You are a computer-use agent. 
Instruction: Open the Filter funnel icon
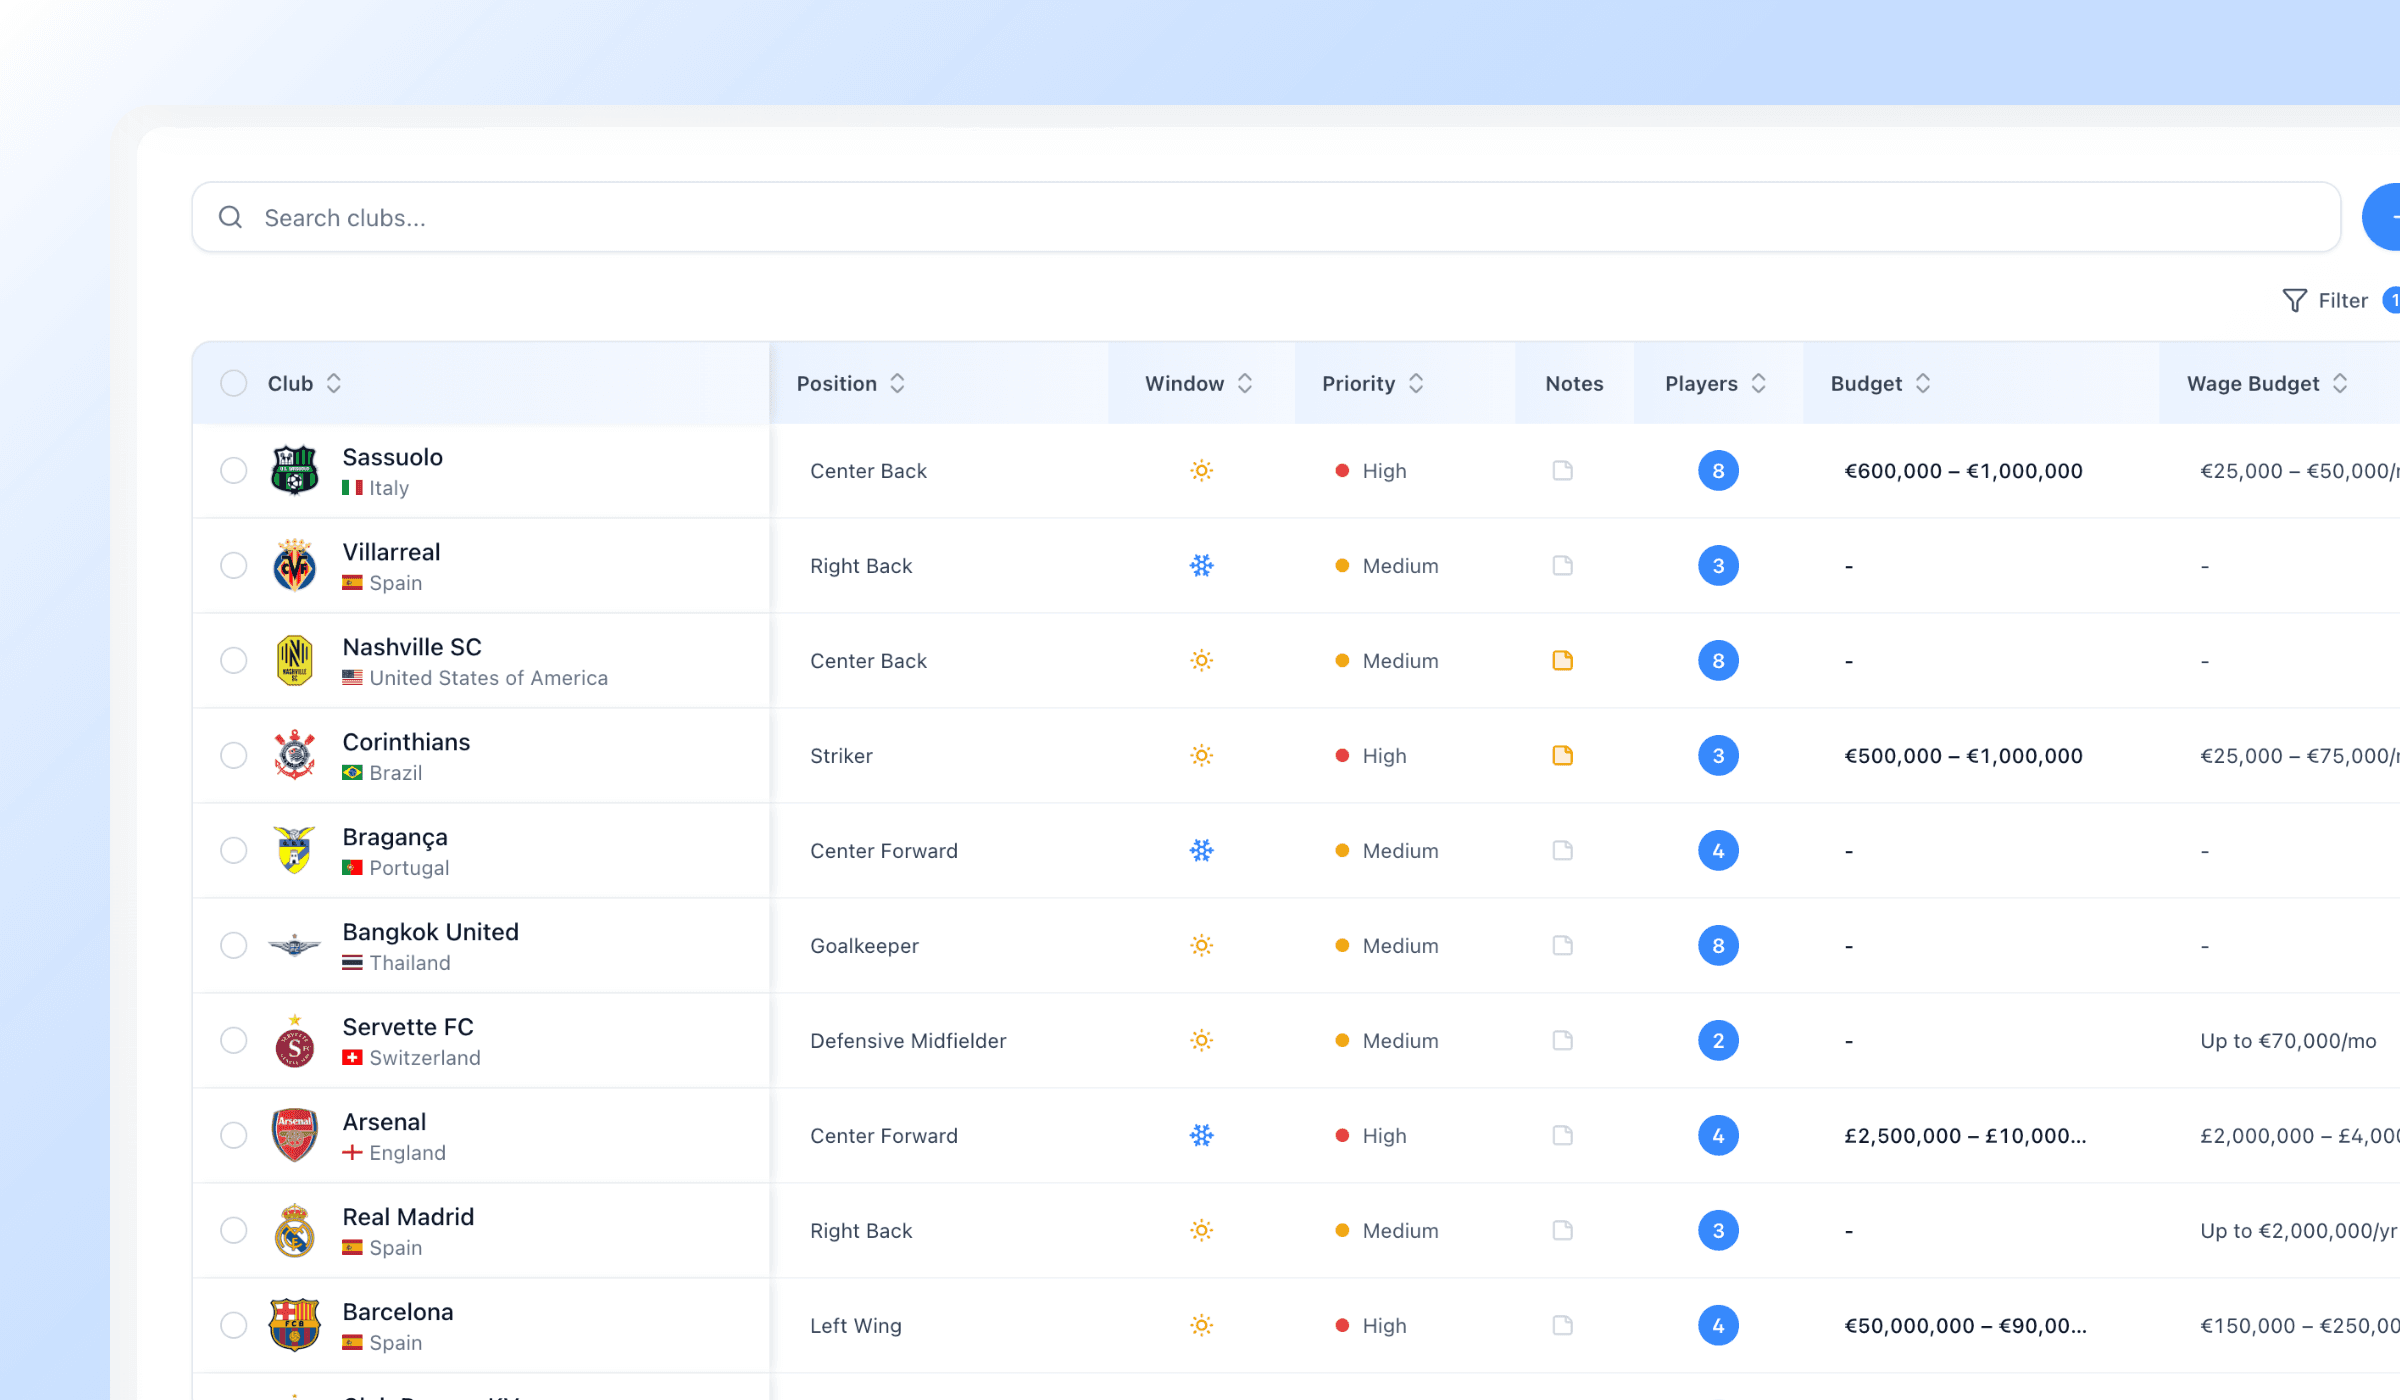pyautogui.click(x=2294, y=300)
